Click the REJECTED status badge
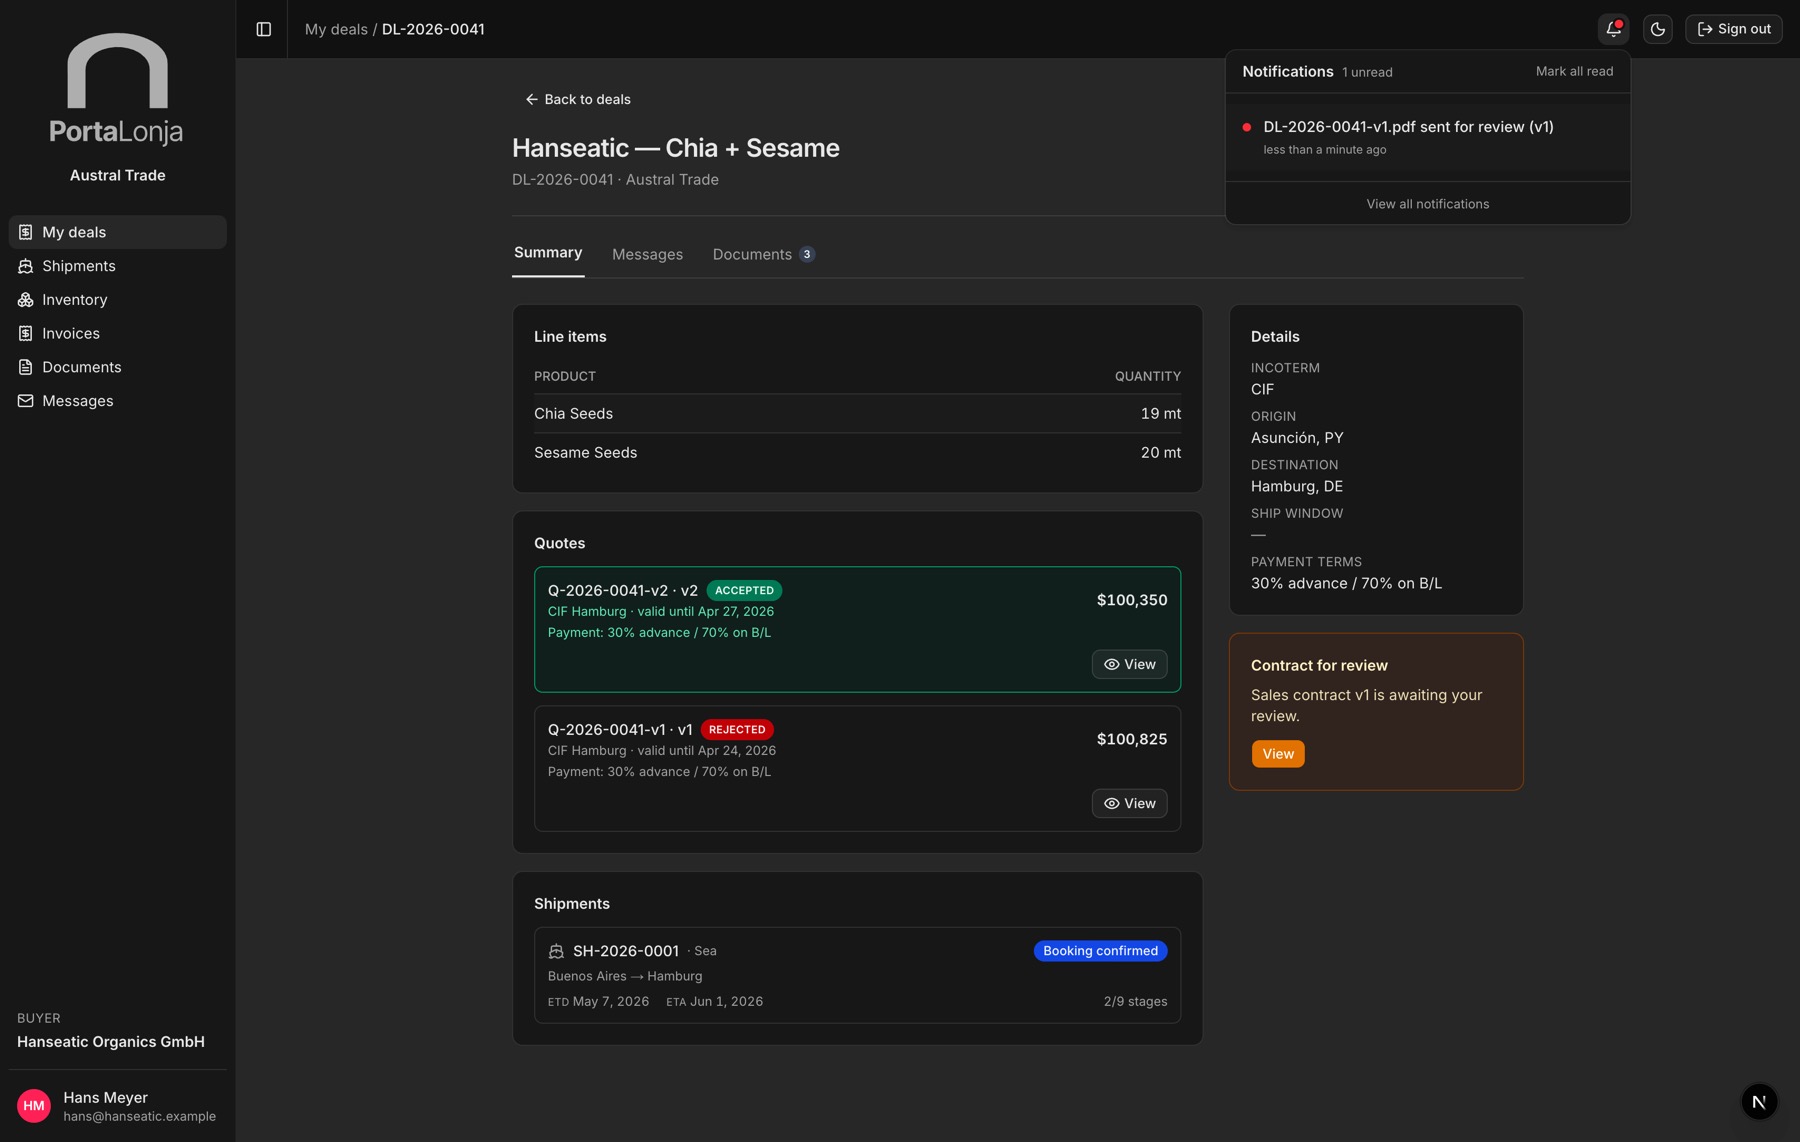 tap(737, 730)
